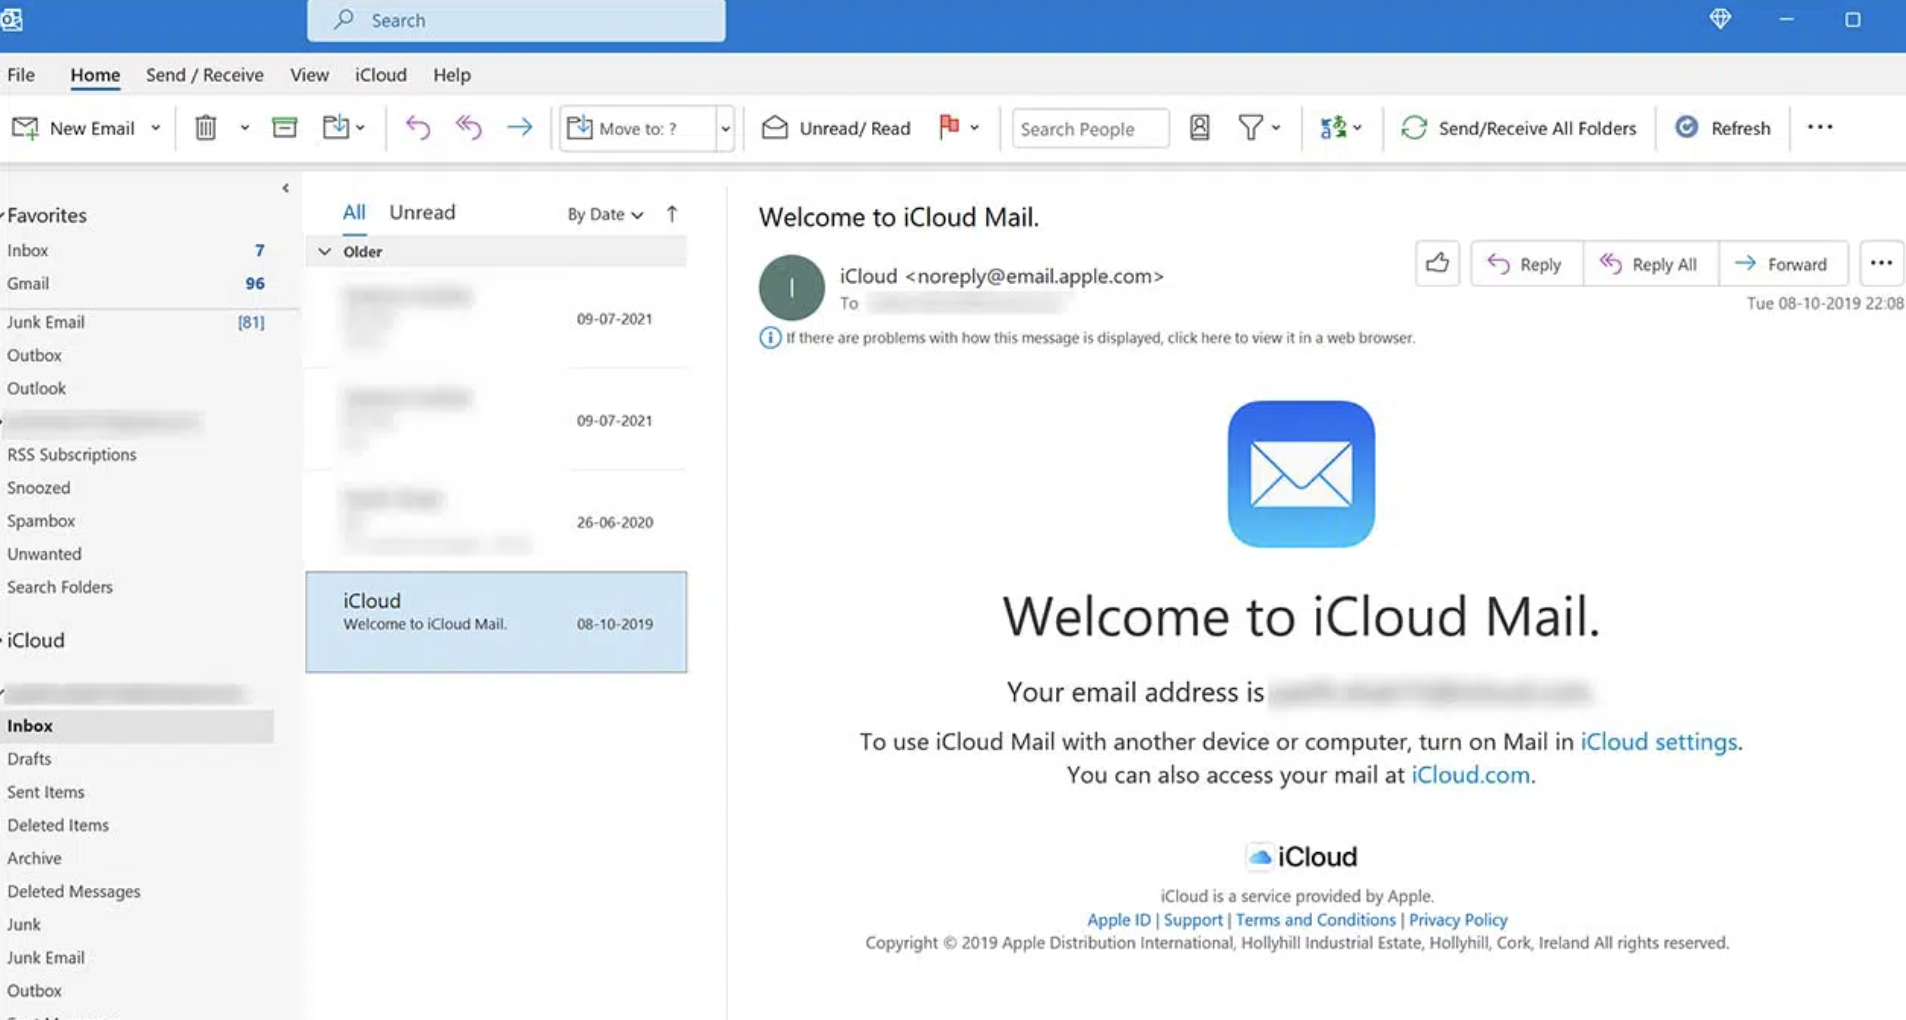Open the Support footer link
Image resolution: width=1906 pixels, height=1020 pixels.
coord(1193,920)
